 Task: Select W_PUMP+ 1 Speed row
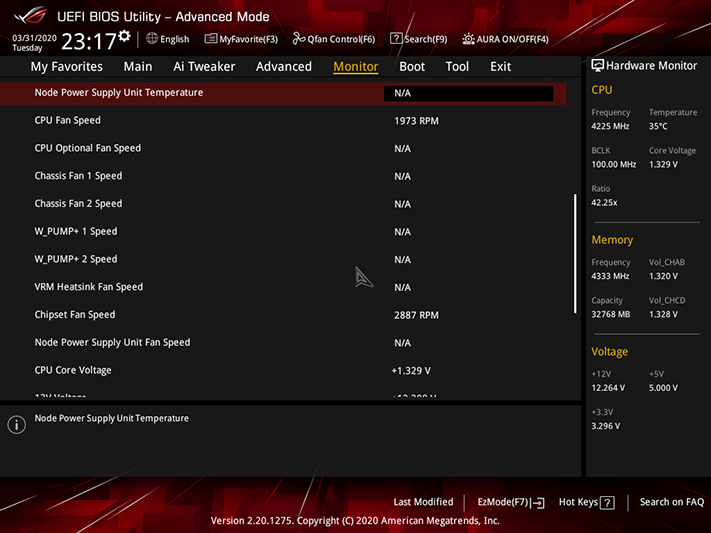[283, 231]
